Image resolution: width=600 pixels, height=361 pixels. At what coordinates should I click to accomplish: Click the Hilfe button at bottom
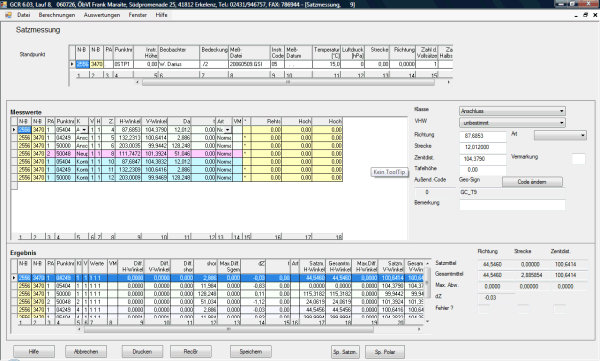click(34, 351)
